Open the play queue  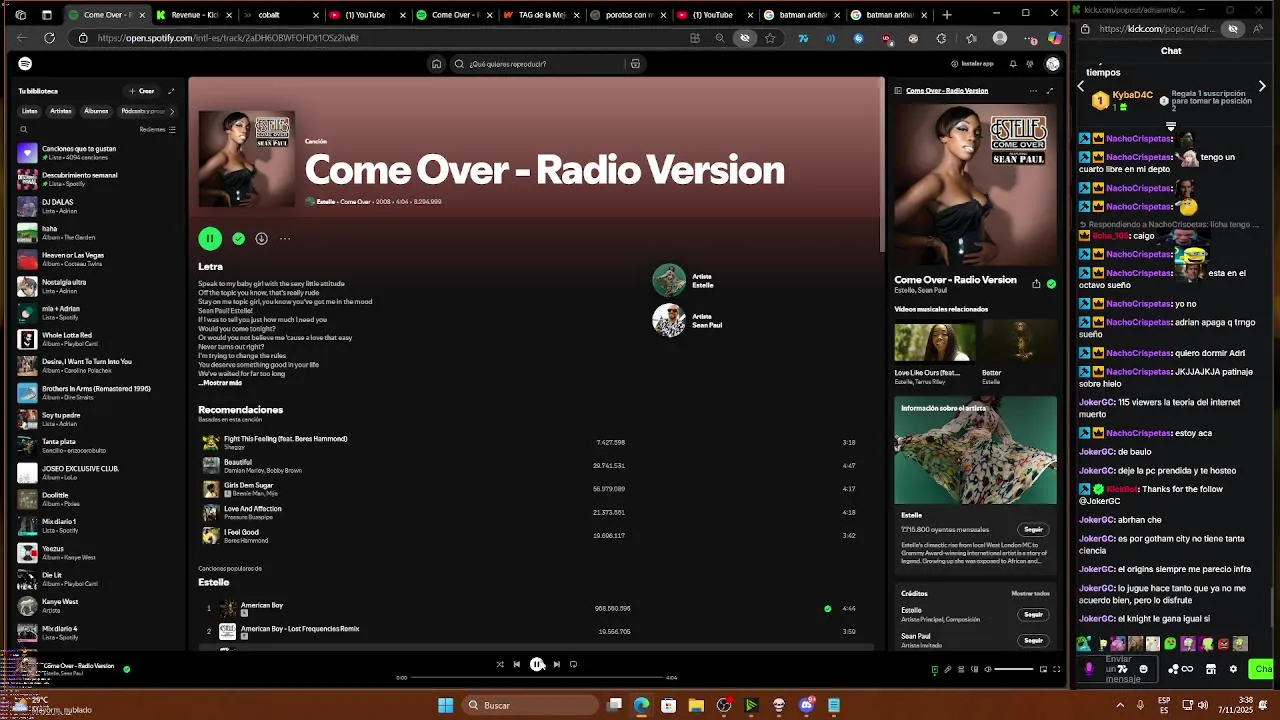961,669
